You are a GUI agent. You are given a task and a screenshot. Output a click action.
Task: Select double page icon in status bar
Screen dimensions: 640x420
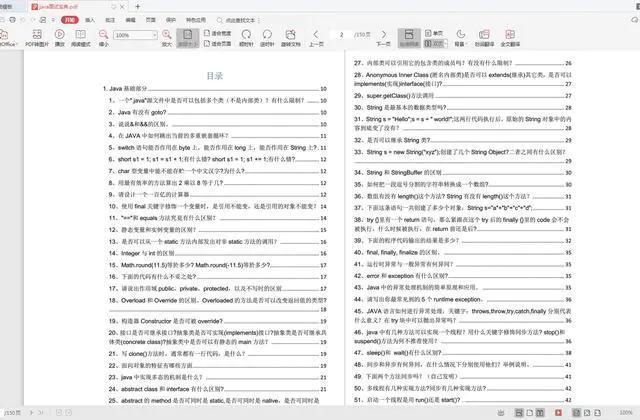(540, 413)
